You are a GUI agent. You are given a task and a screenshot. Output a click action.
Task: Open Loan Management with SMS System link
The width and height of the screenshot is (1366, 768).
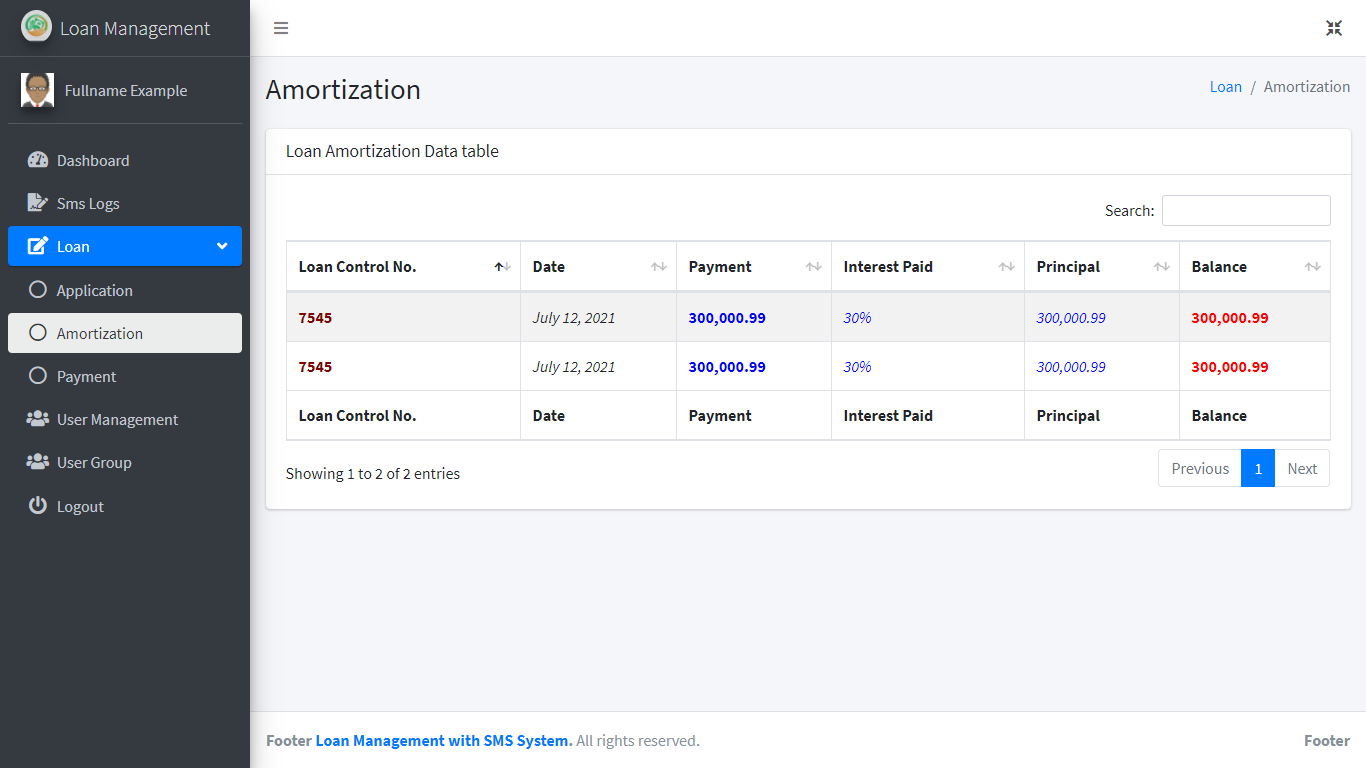pyautogui.click(x=444, y=741)
